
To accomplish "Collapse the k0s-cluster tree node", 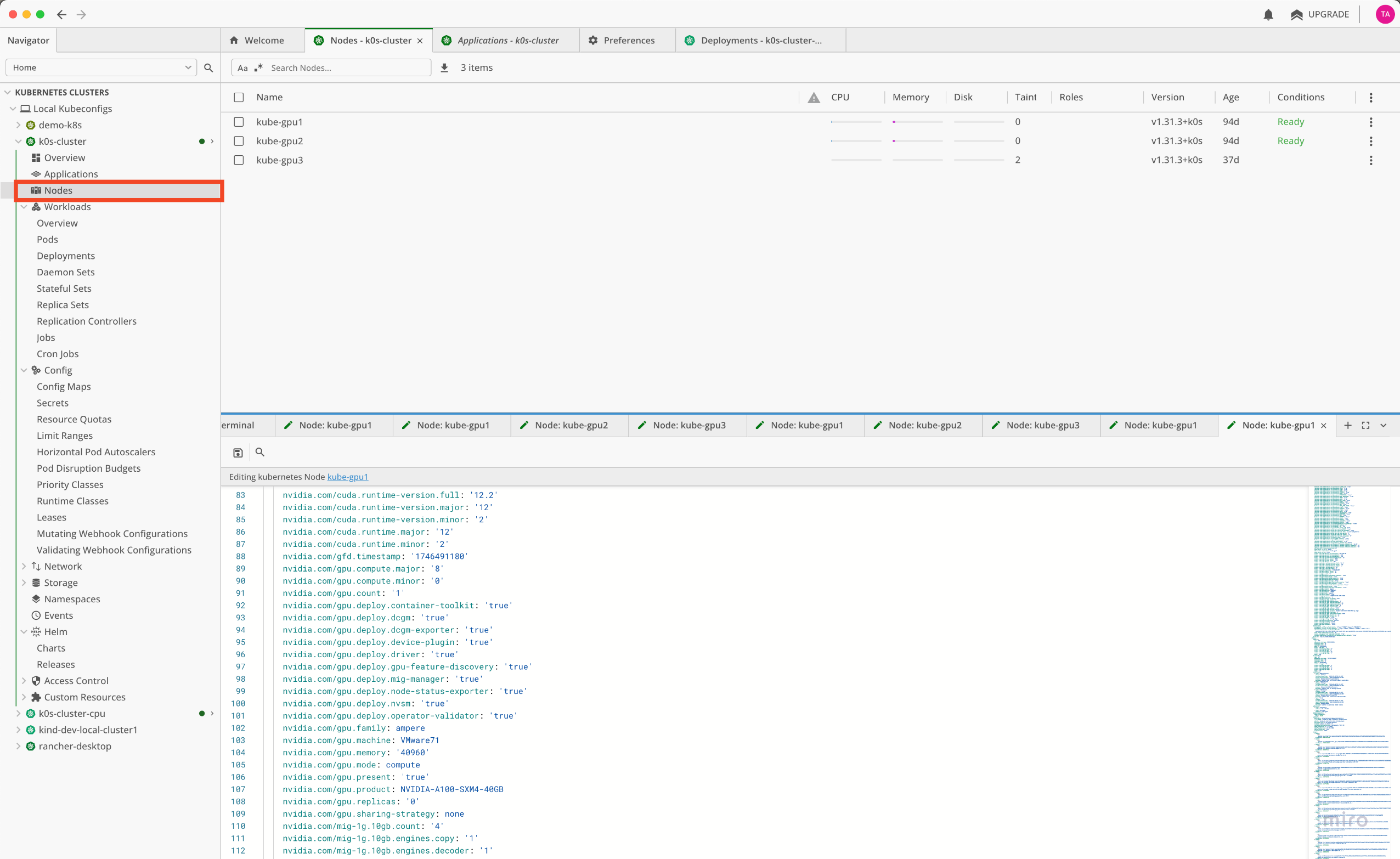I will click(18, 142).
